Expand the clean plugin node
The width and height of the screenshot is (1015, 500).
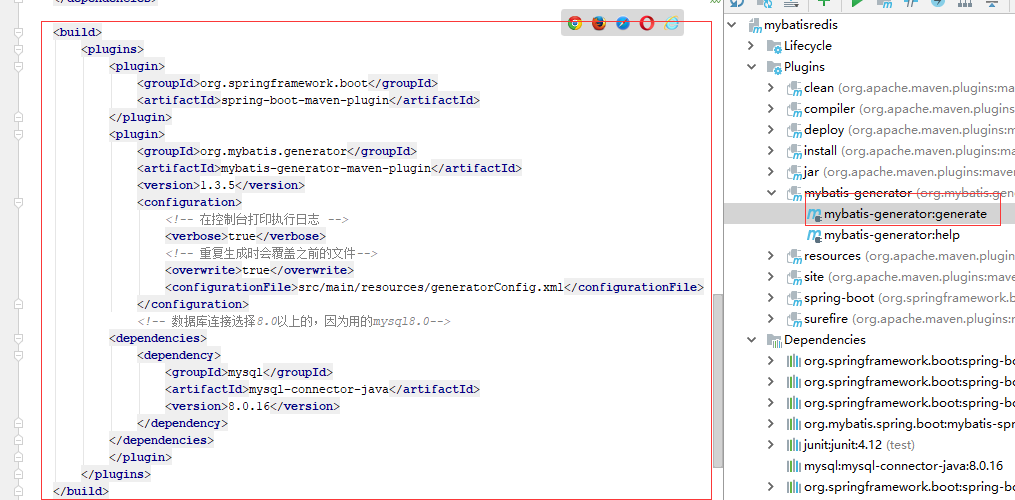click(770, 88)
